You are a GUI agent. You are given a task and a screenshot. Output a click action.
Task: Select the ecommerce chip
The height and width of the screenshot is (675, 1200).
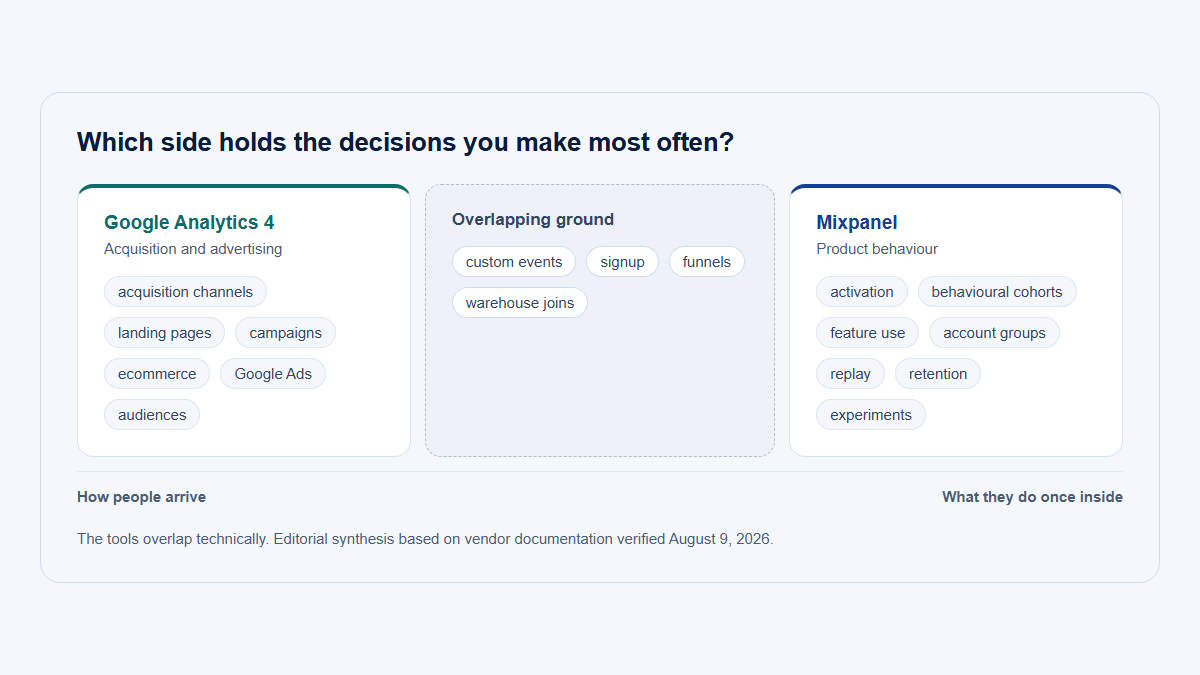coord(157,374)
